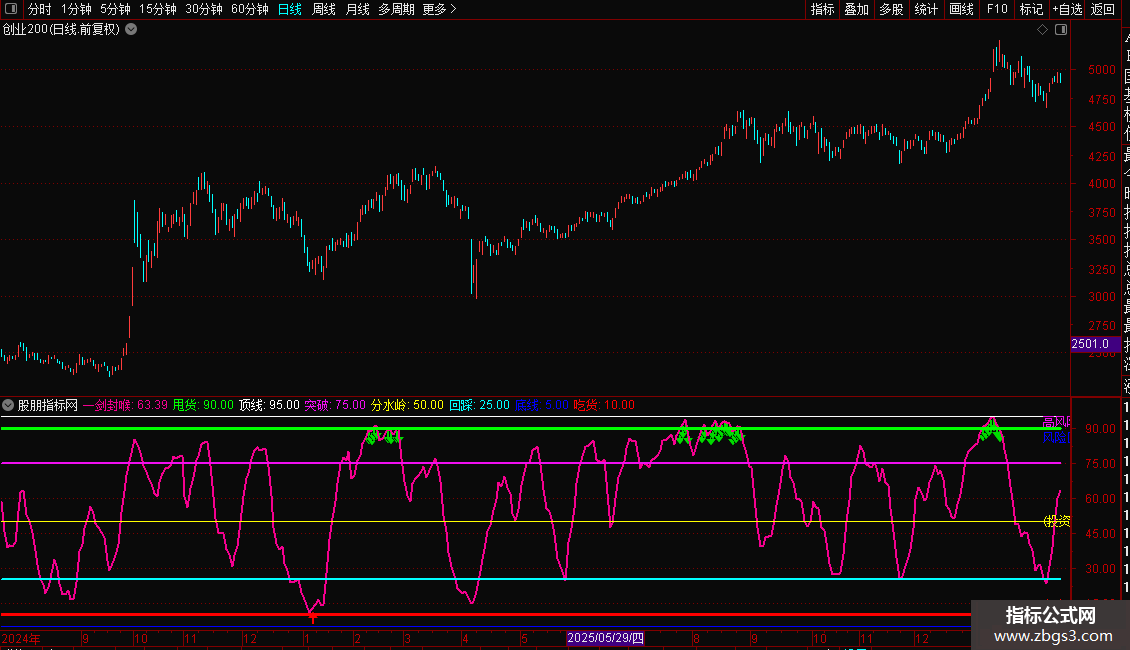Click the 2024年 label on time axis
The image size is (1130, 650).
tap(21, 638)
